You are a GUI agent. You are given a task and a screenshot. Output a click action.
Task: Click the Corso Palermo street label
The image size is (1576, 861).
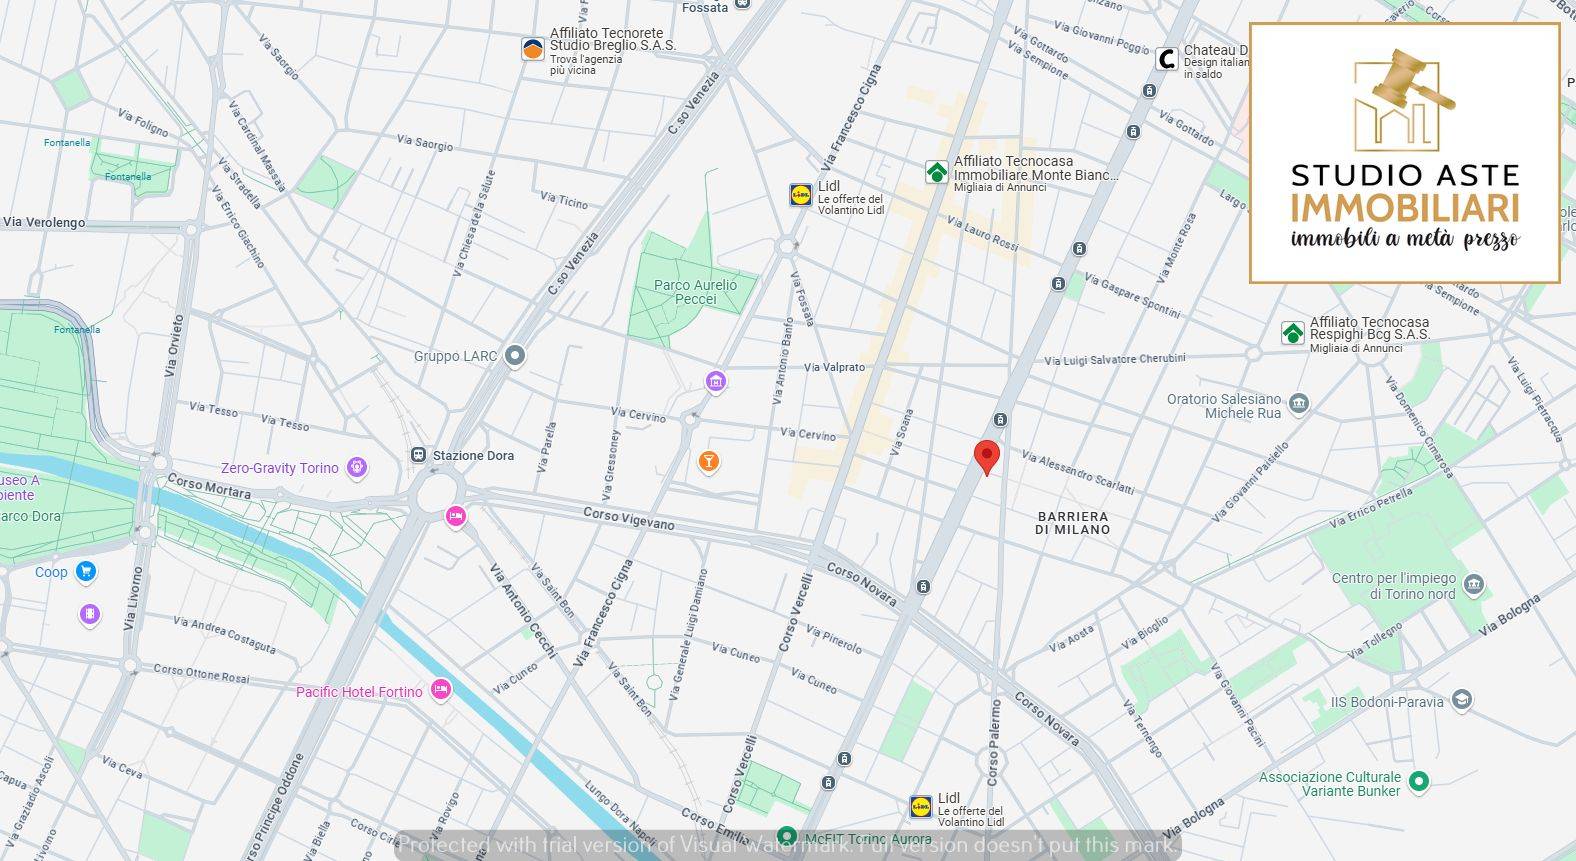tap(995, 741)
